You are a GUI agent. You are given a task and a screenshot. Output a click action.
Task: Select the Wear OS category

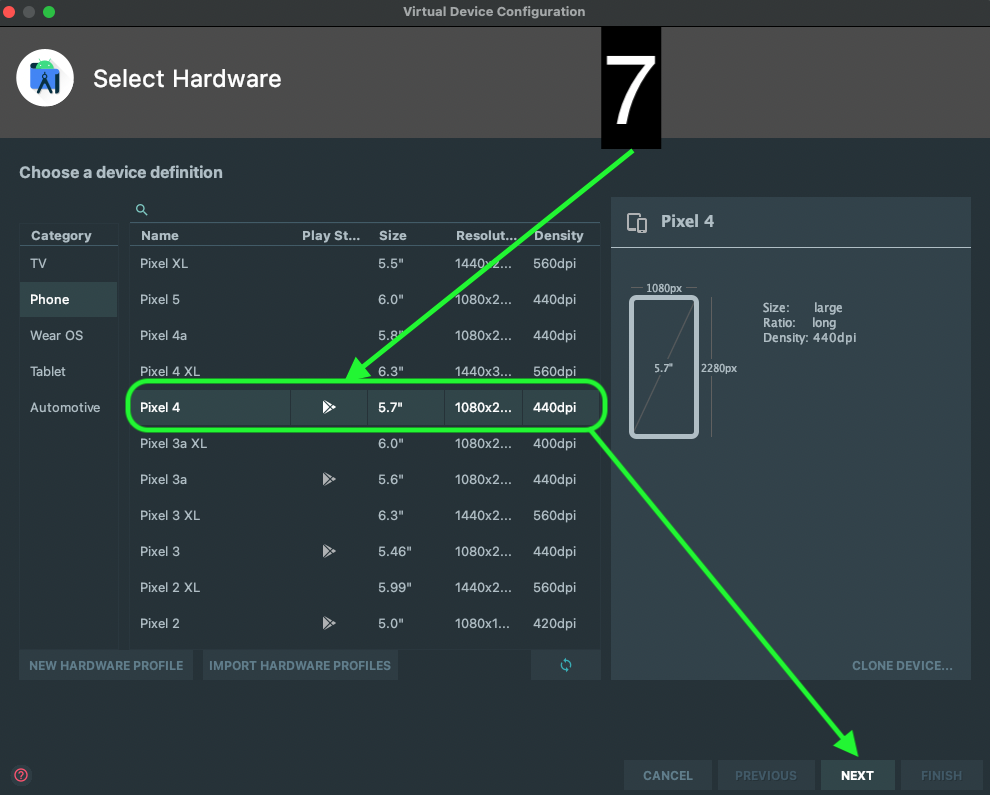tap(57, 336)
